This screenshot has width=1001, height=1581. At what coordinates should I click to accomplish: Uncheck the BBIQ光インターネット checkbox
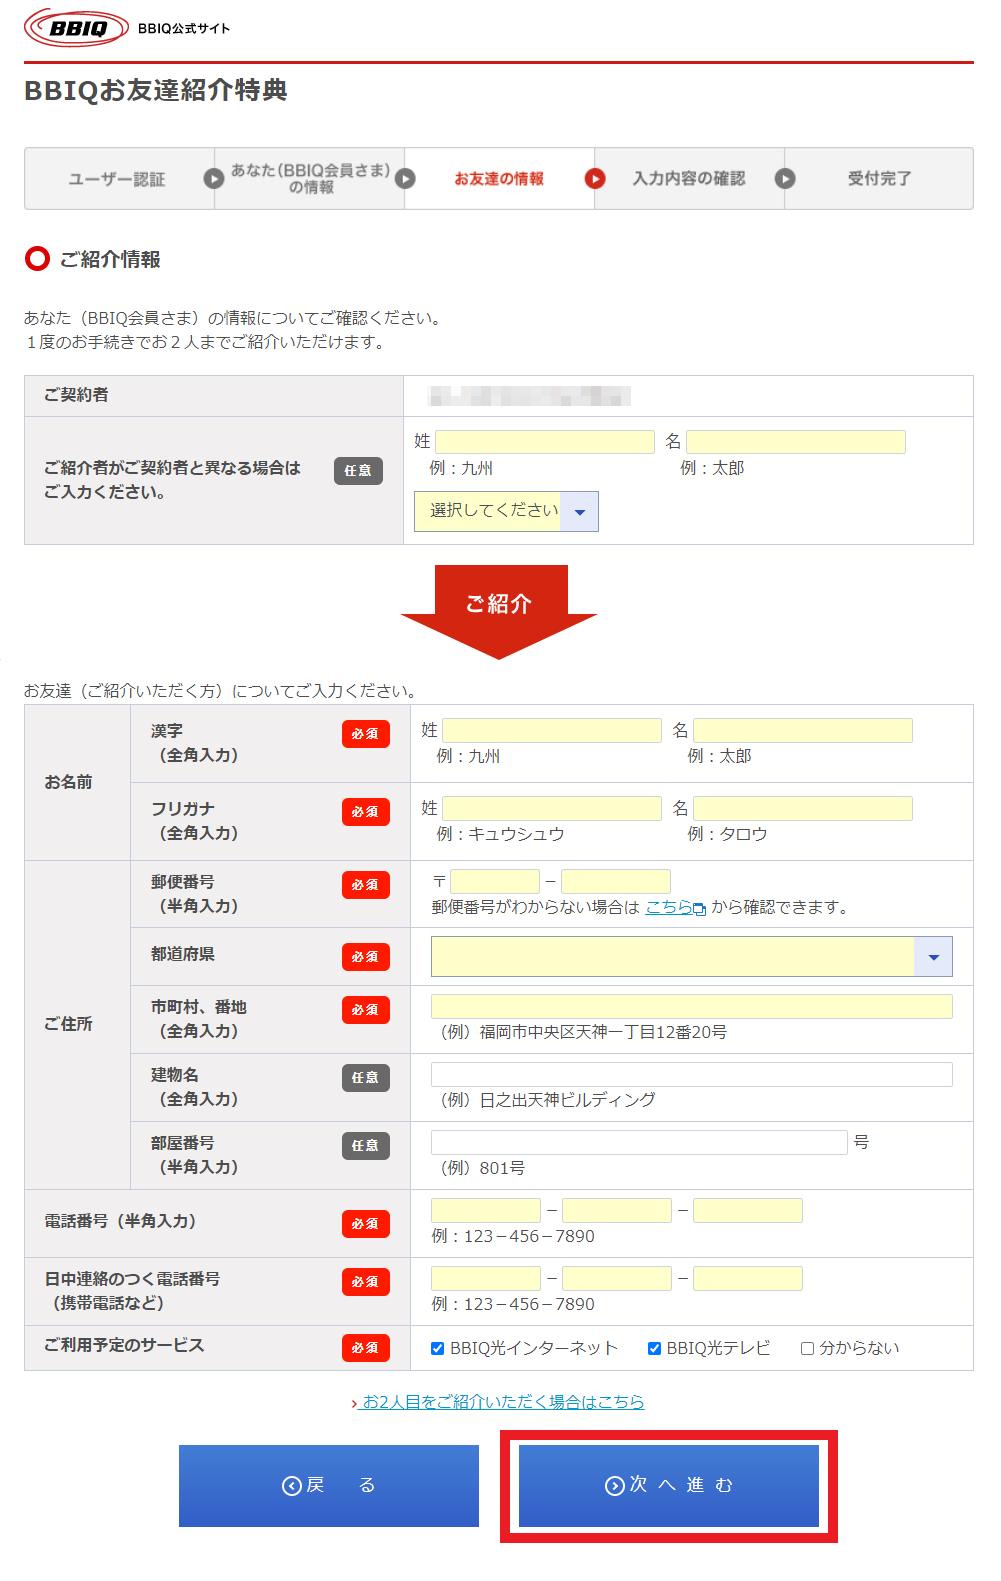click(x=438, y=1348)
